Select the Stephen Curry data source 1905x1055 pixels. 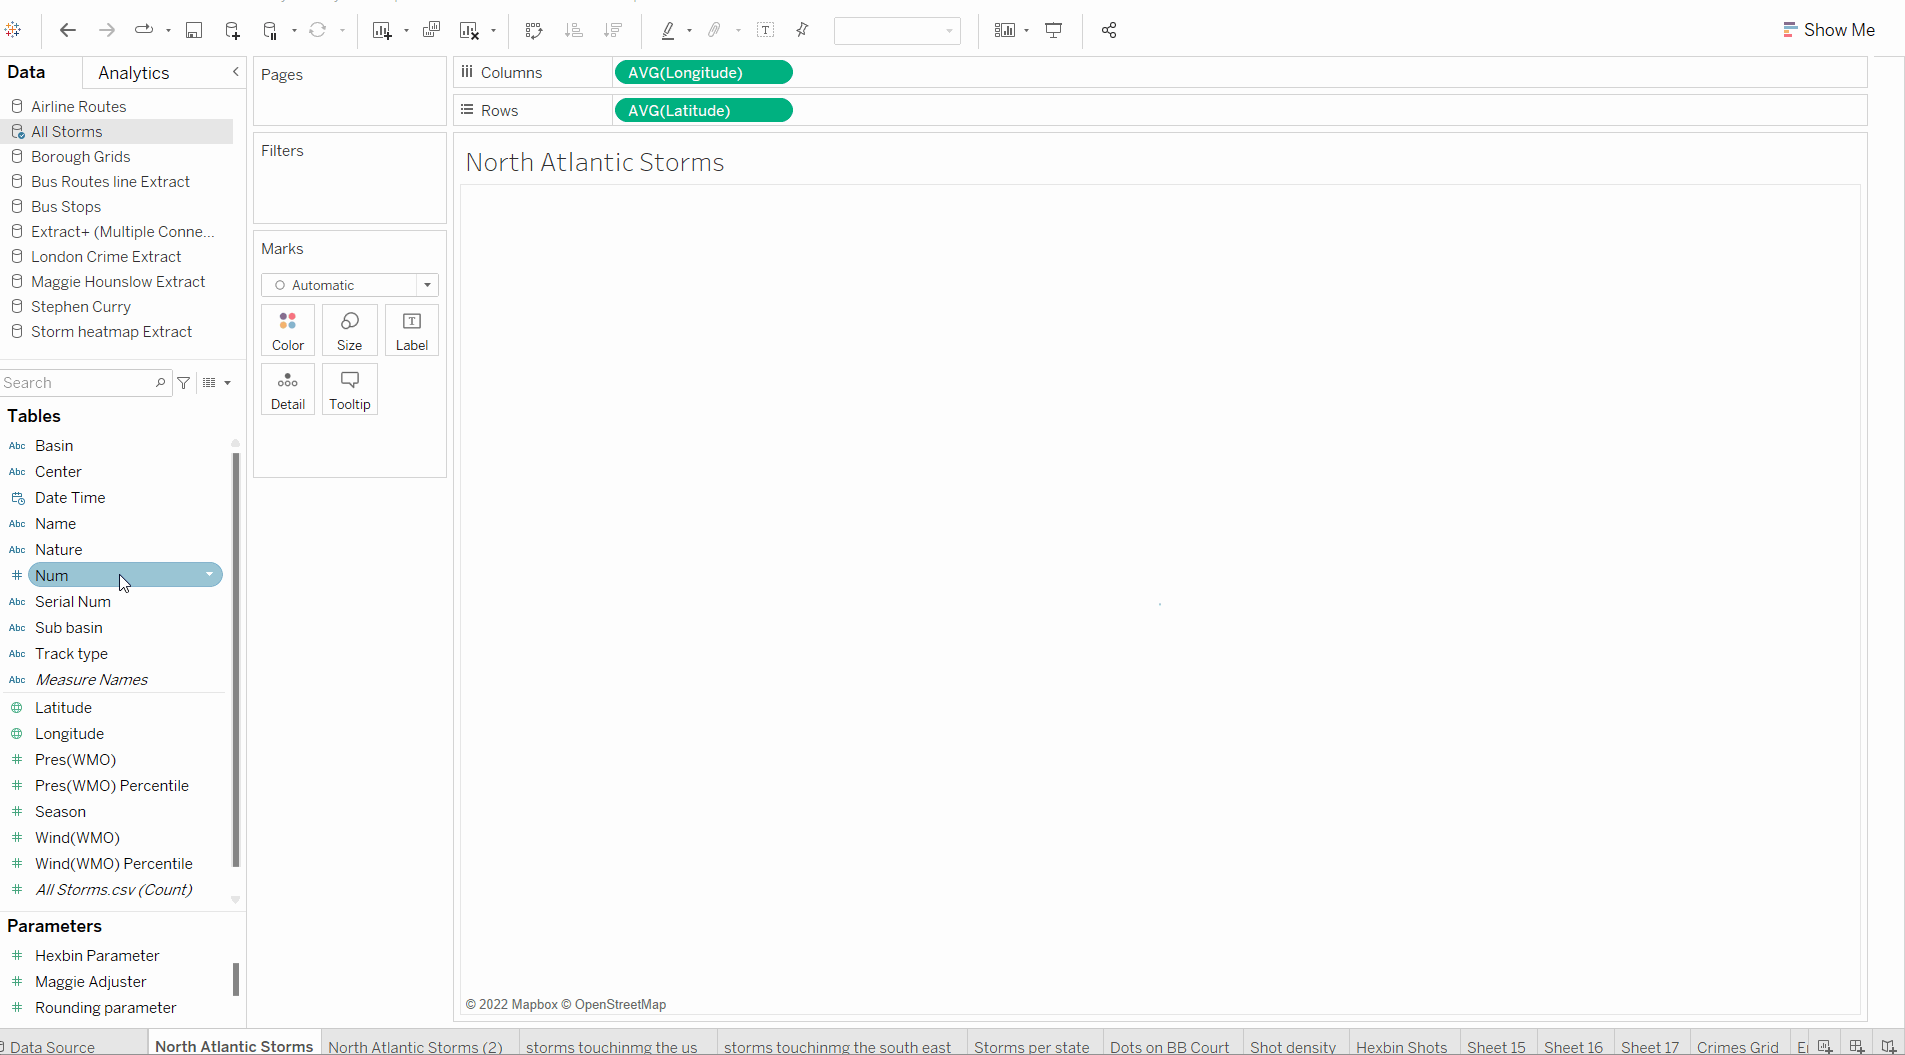click(81, 307)
